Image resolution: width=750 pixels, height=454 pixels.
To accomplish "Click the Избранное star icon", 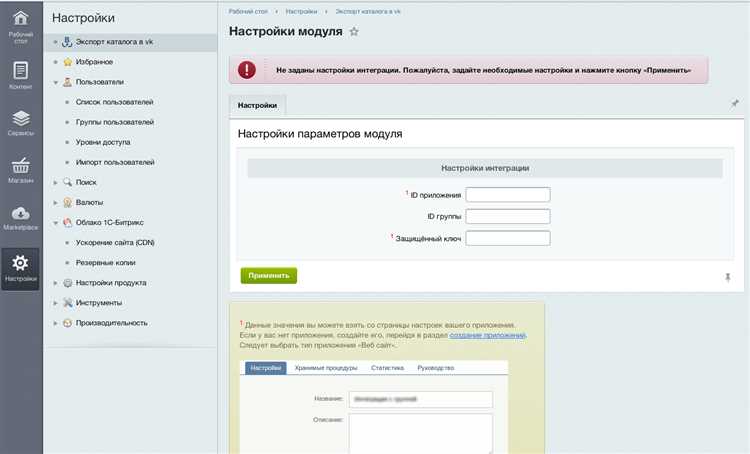I will point(67,62).
